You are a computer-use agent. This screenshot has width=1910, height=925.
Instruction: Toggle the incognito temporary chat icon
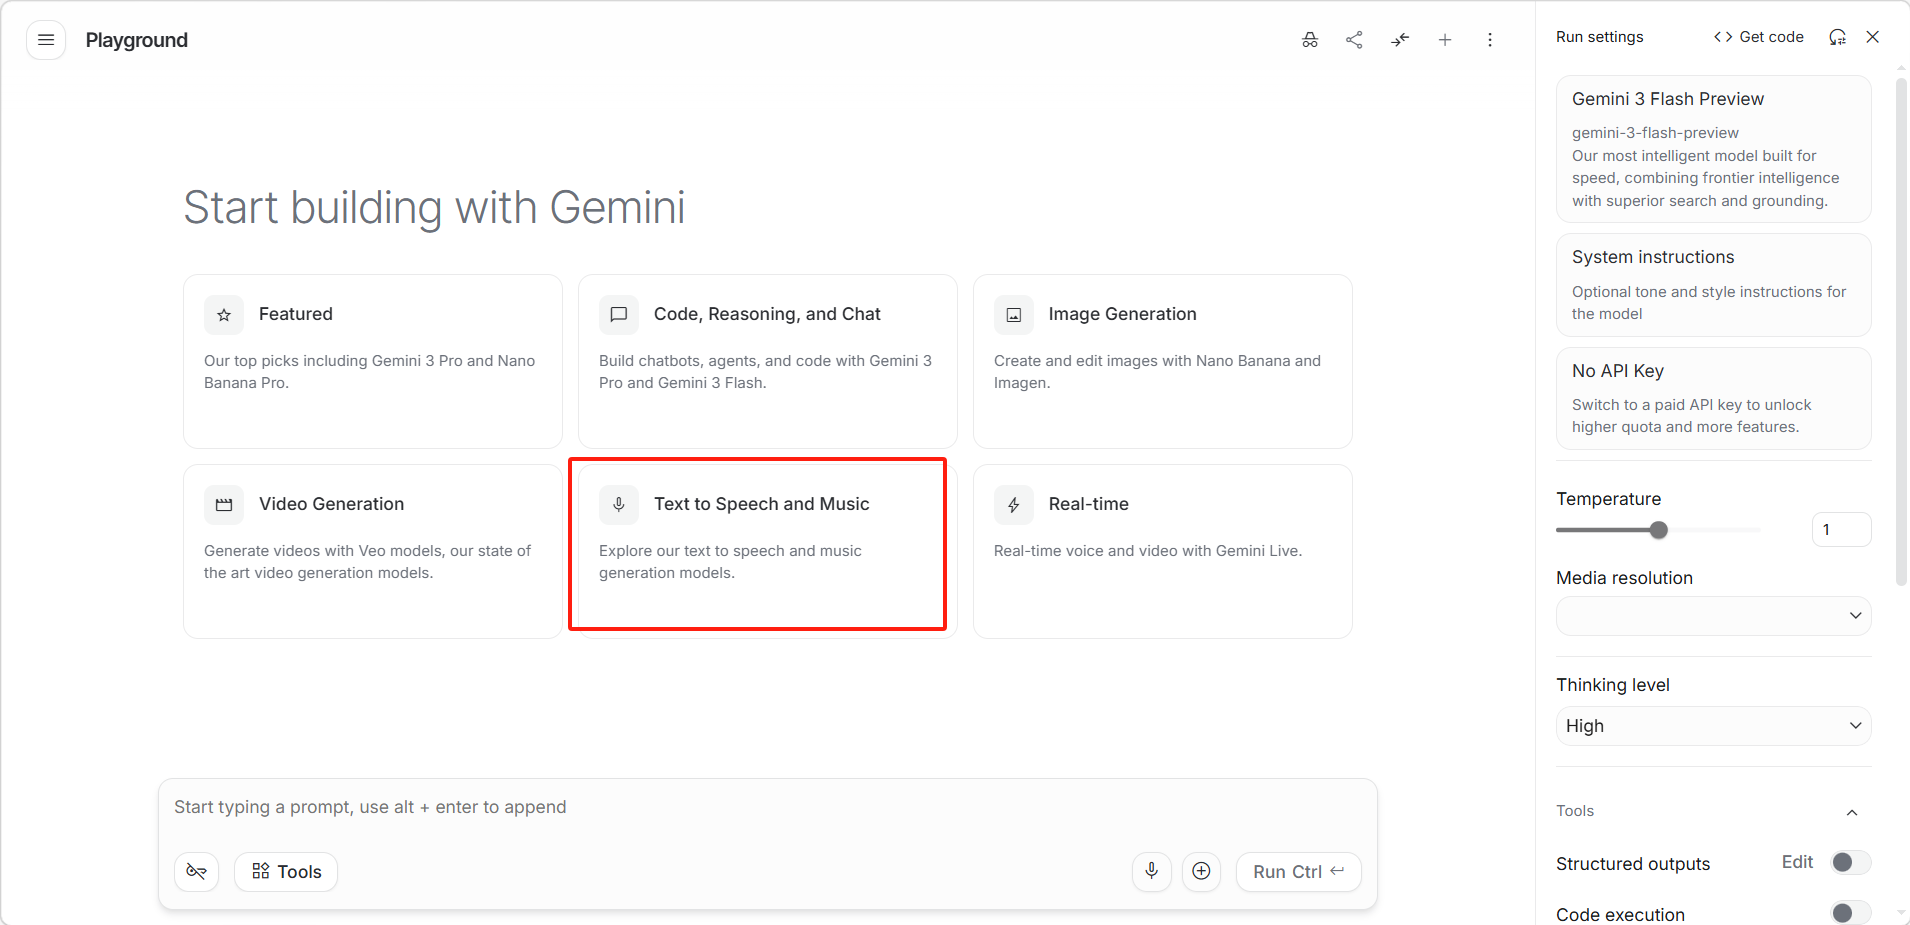pos(1310,40)
